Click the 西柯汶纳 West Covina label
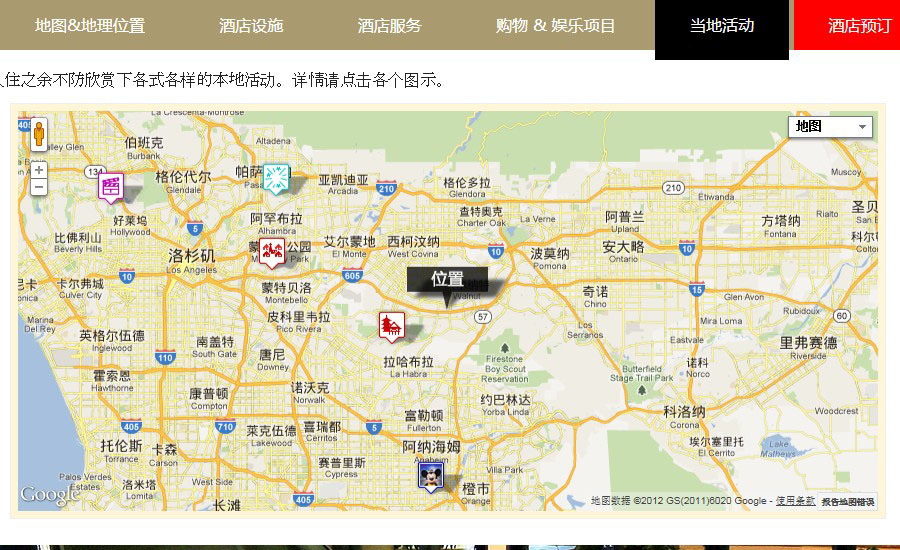 tap(413, 247)
